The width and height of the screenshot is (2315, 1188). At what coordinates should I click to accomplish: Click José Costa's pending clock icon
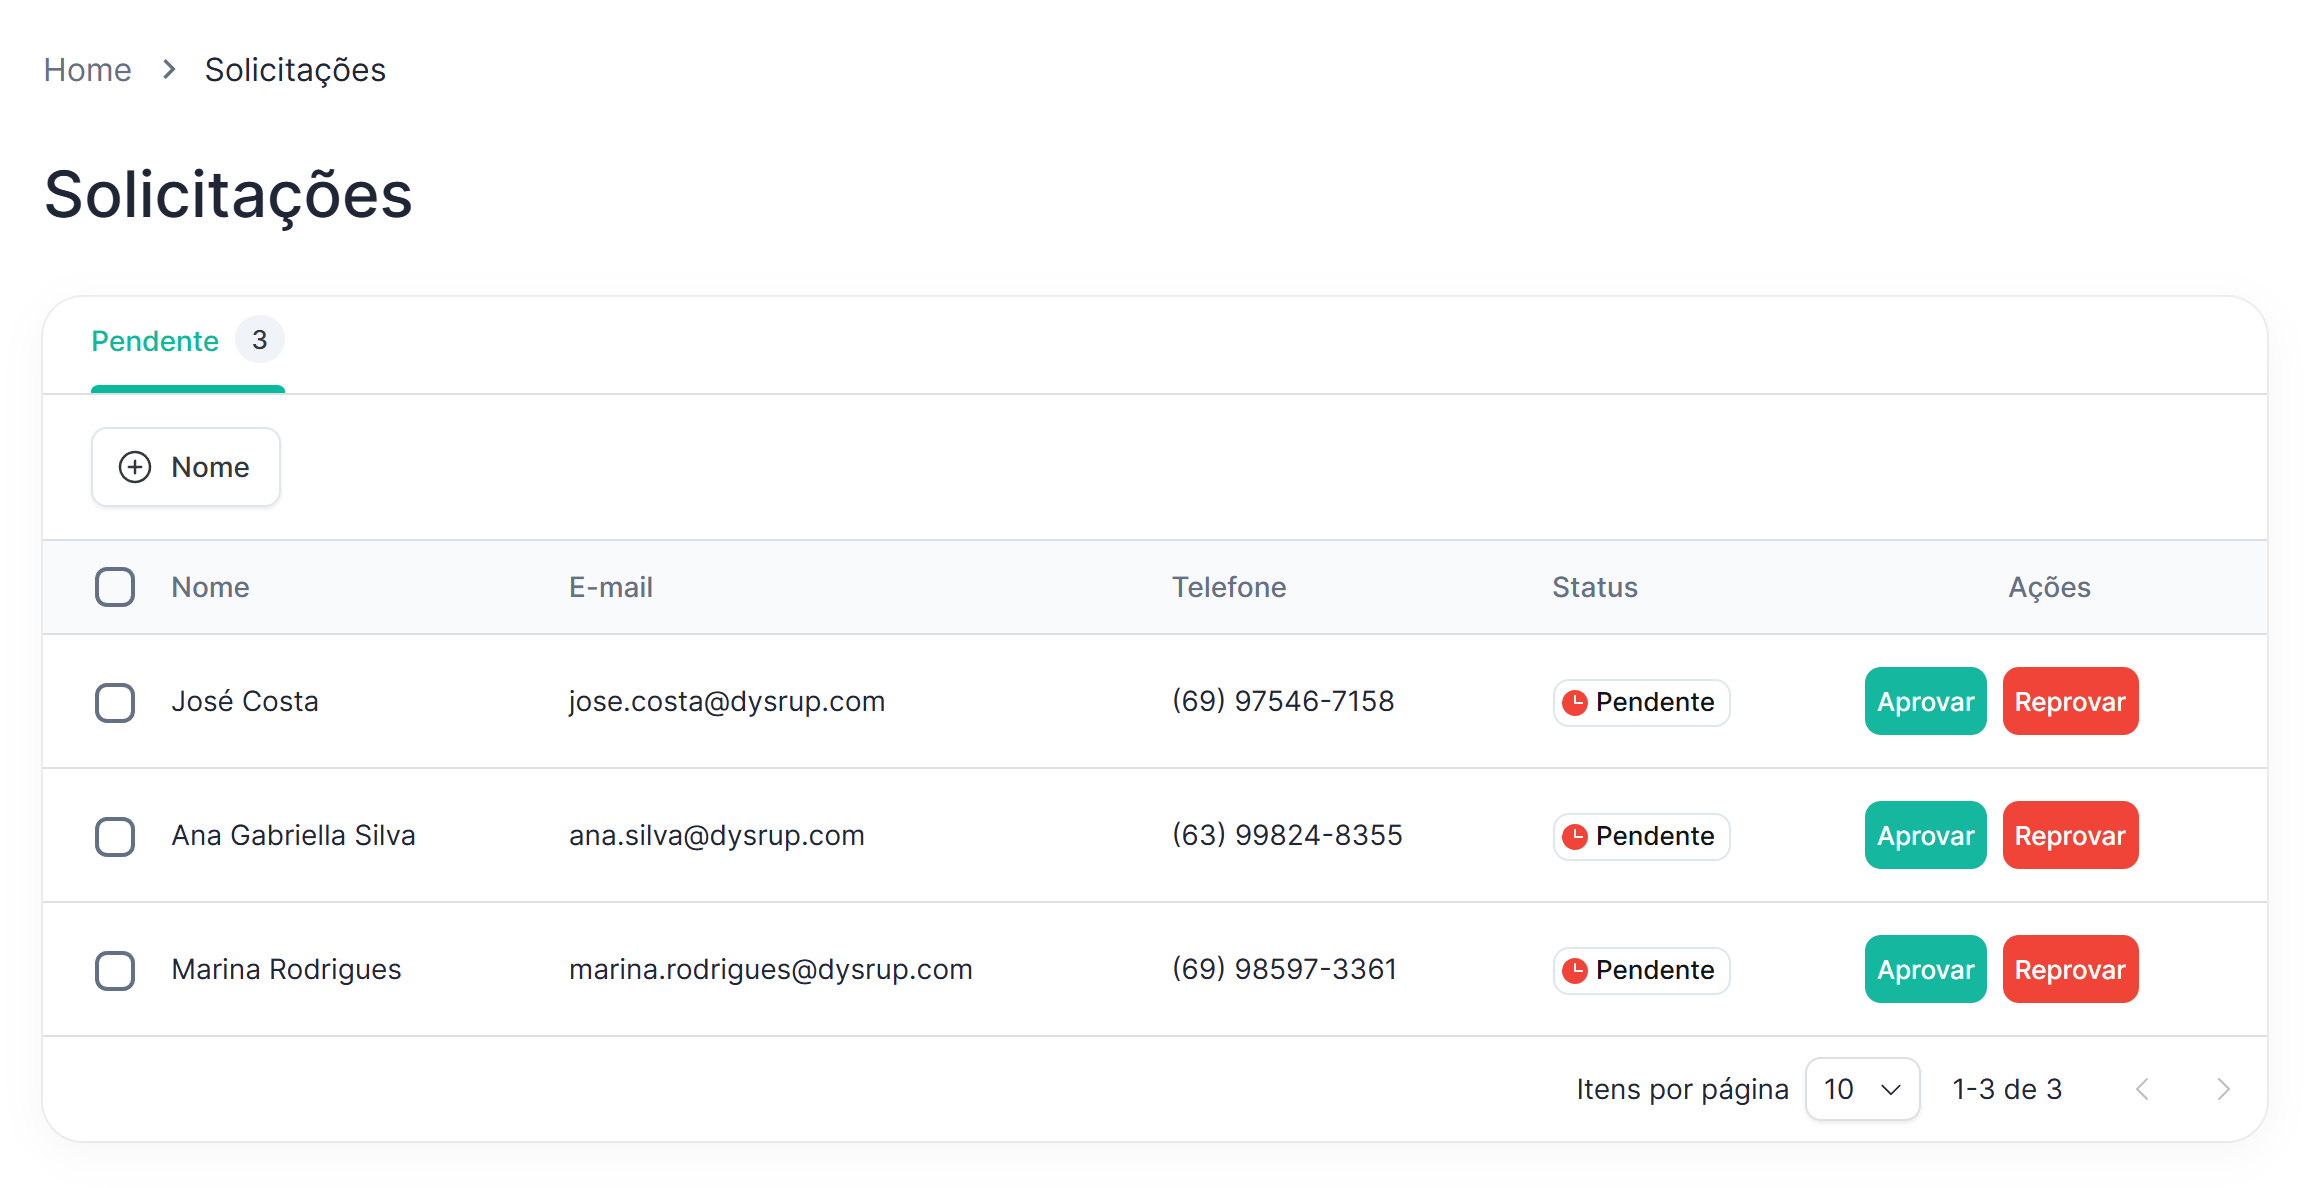[x=1575, y=702]
